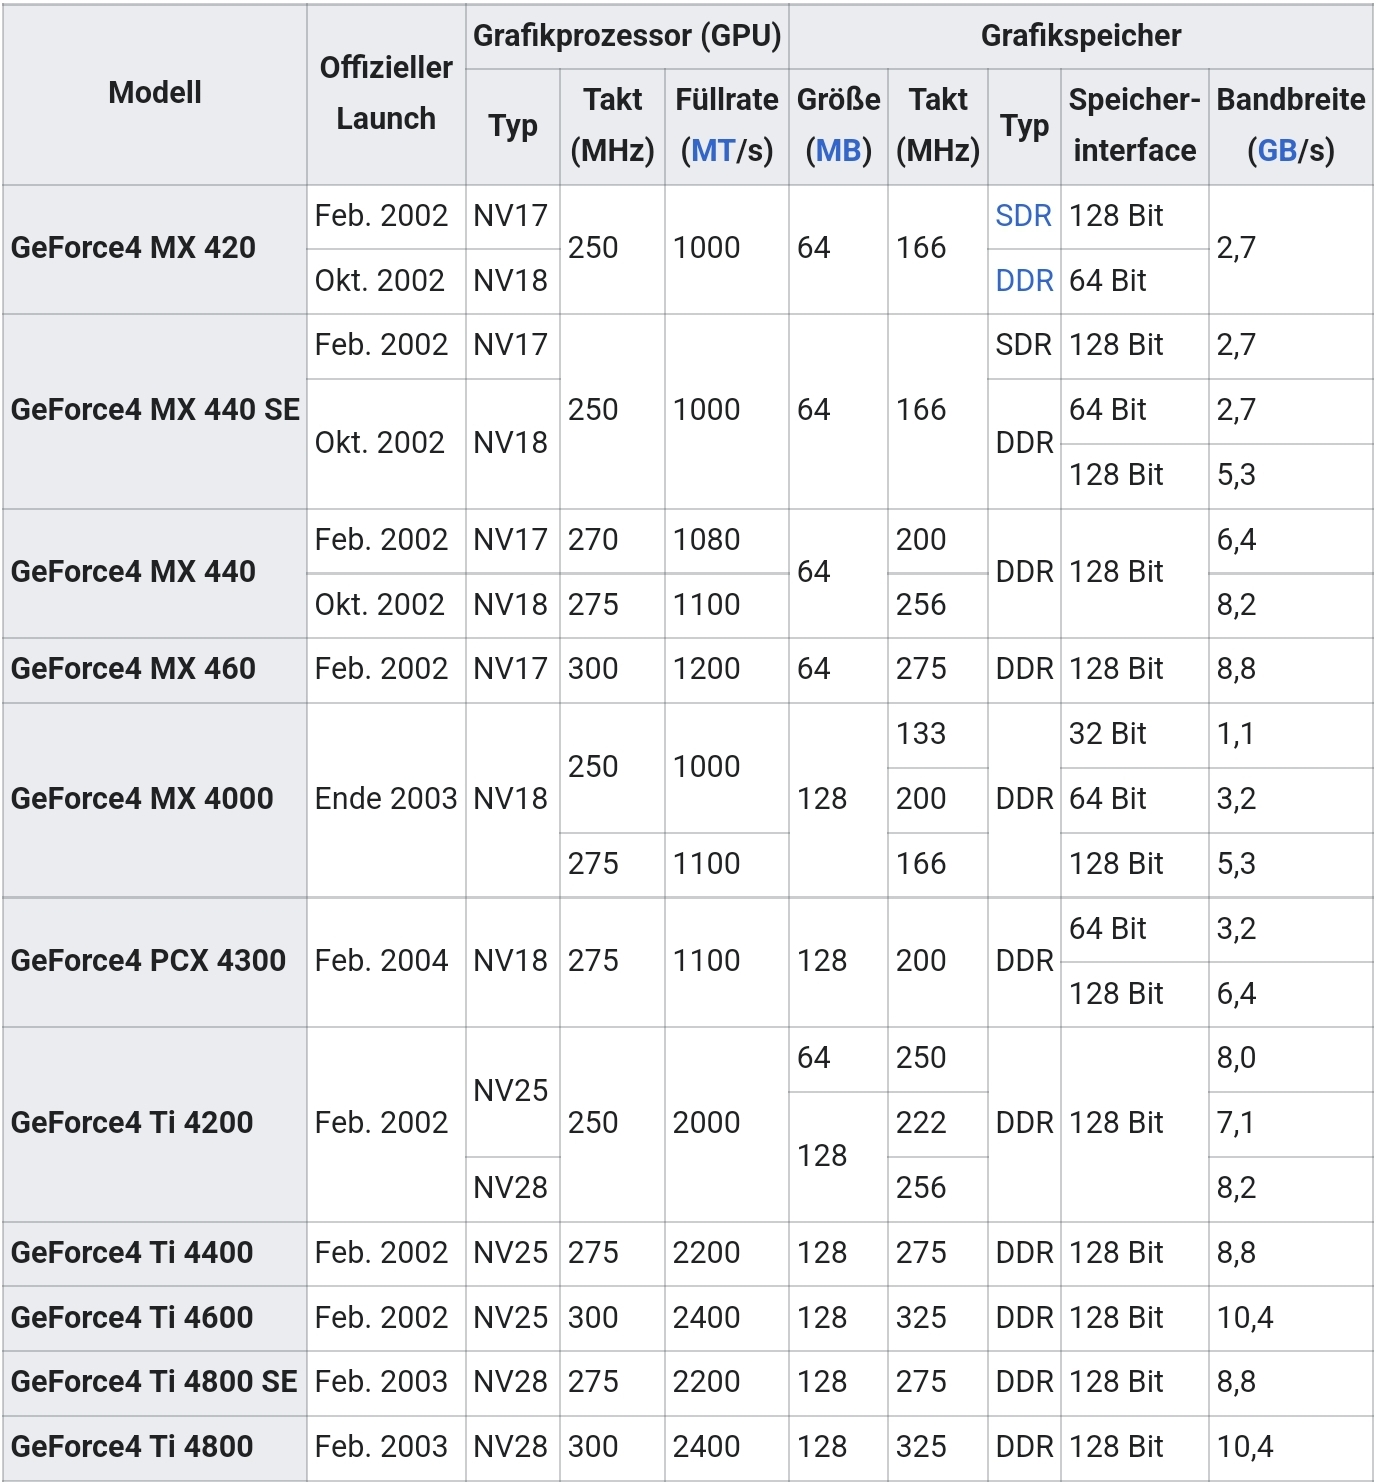Follow the SDR link in MX 420 row
This screenshot has width=1389, height=1482.
click(1023, 216)
